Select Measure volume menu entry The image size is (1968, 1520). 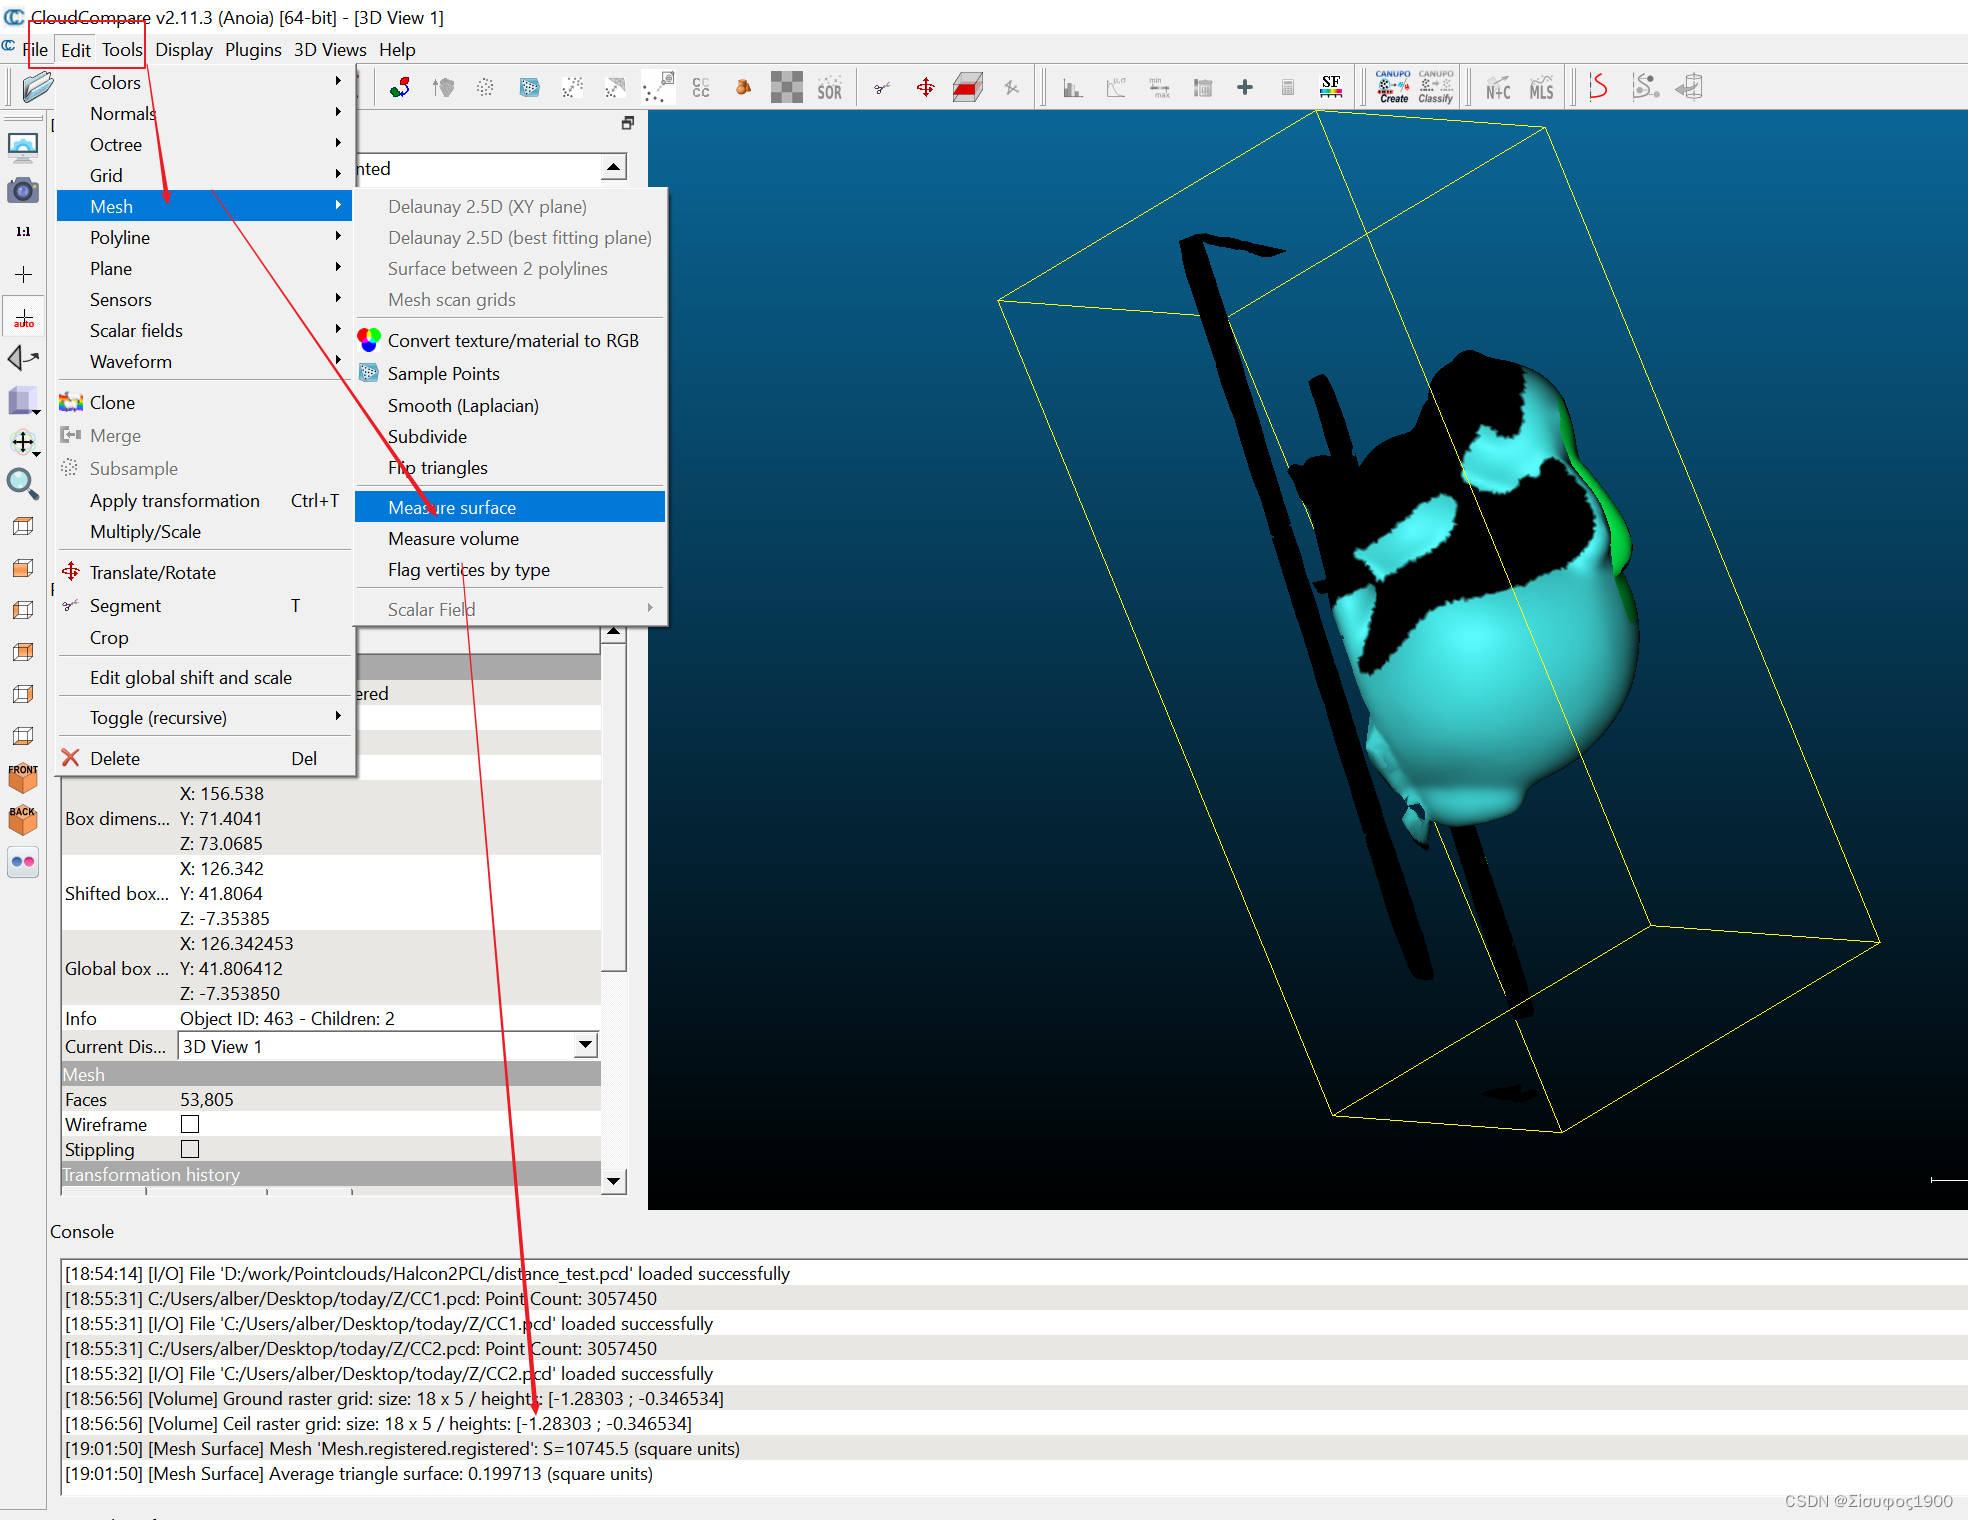click(x=453, y=538)
